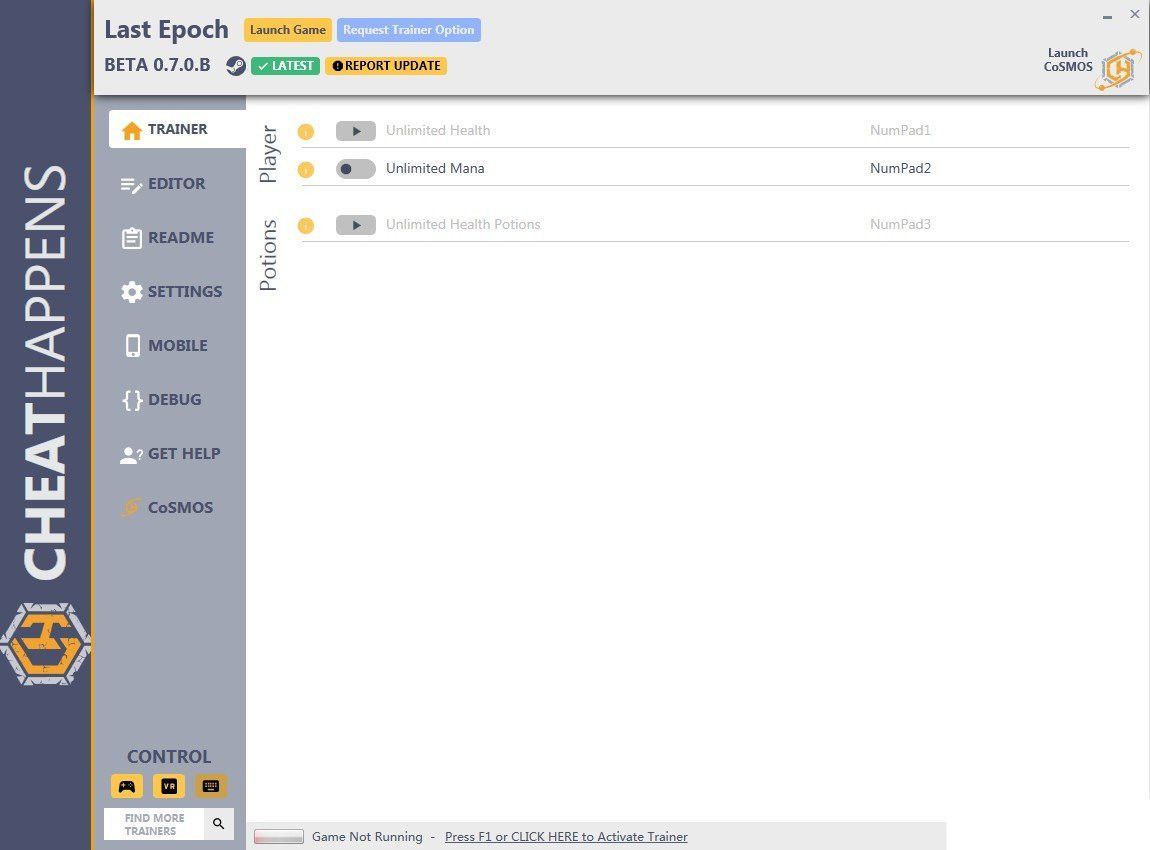Select the keyboard control icon
Image resolution: width=1150 pixels, height=850 pixels.
pyautogui.click(x=210, y=786)
